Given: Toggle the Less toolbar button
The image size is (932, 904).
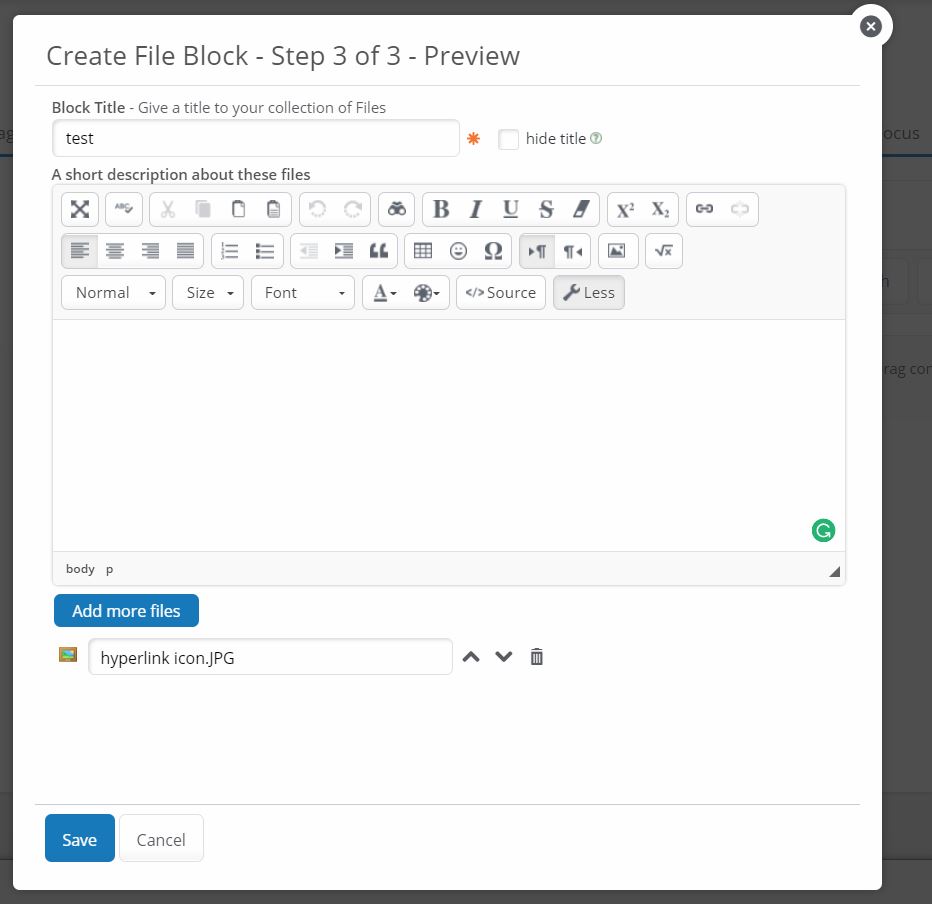Looking at the screenshot, I should 589,293.
